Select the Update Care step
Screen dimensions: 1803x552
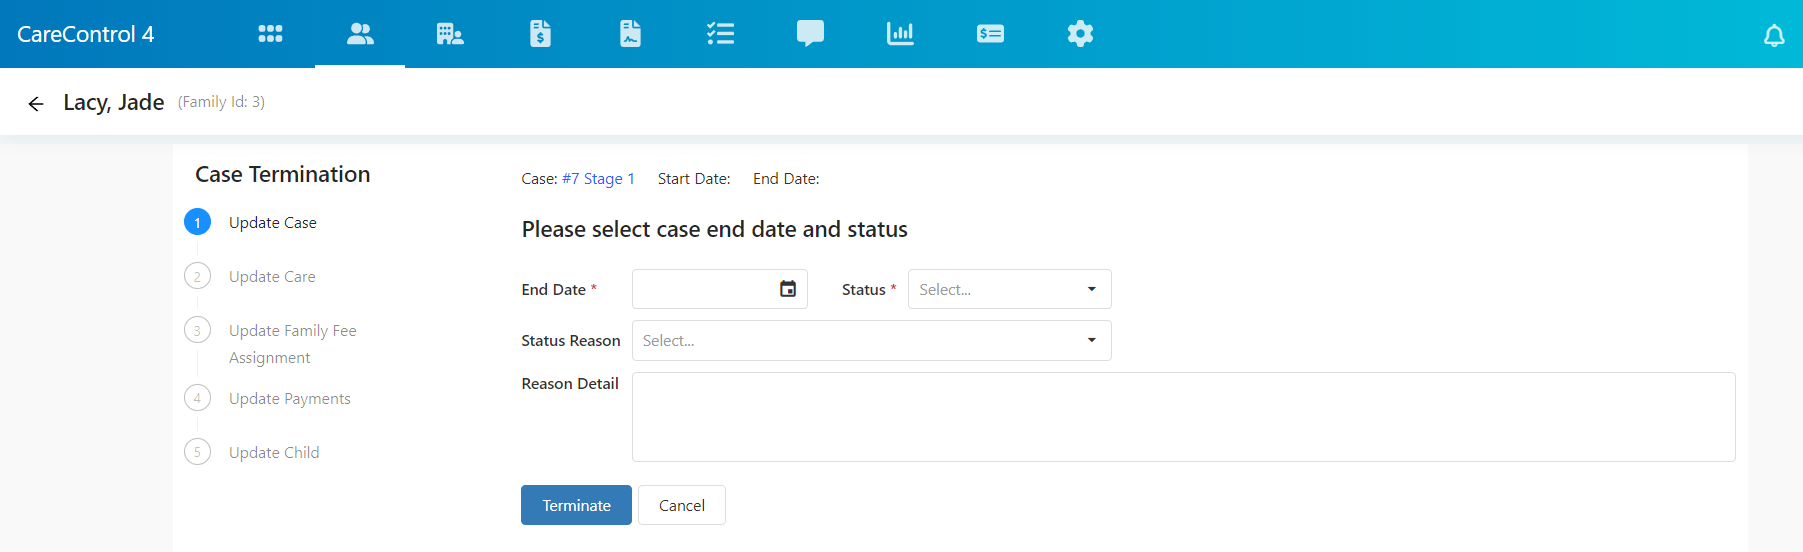click(x=272, y=277)
